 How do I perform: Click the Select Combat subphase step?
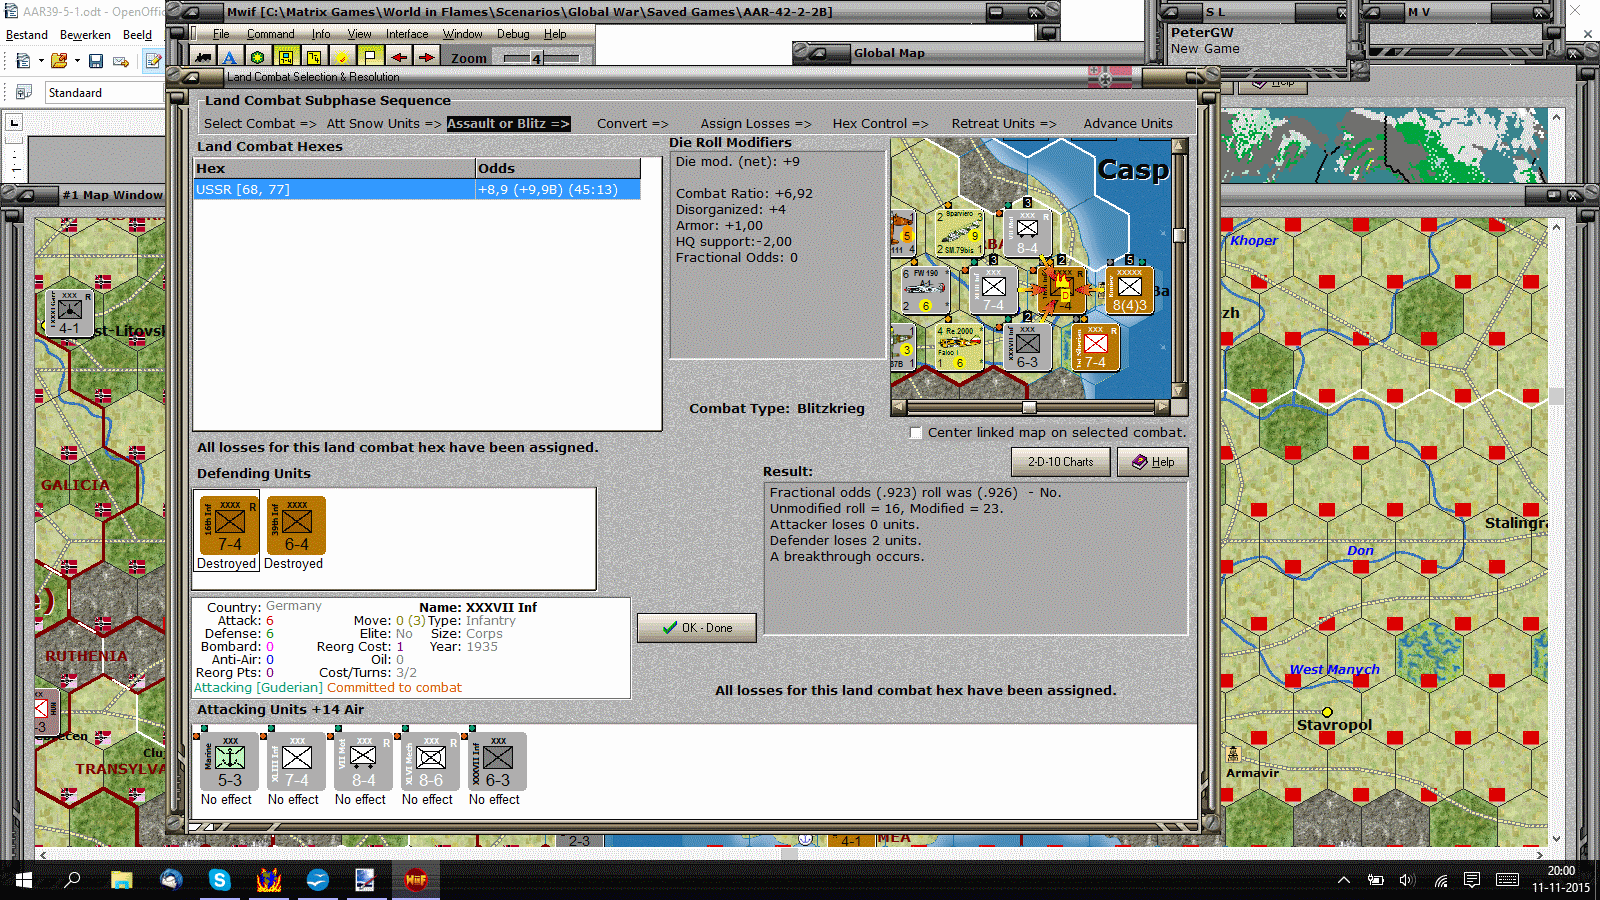260,124
